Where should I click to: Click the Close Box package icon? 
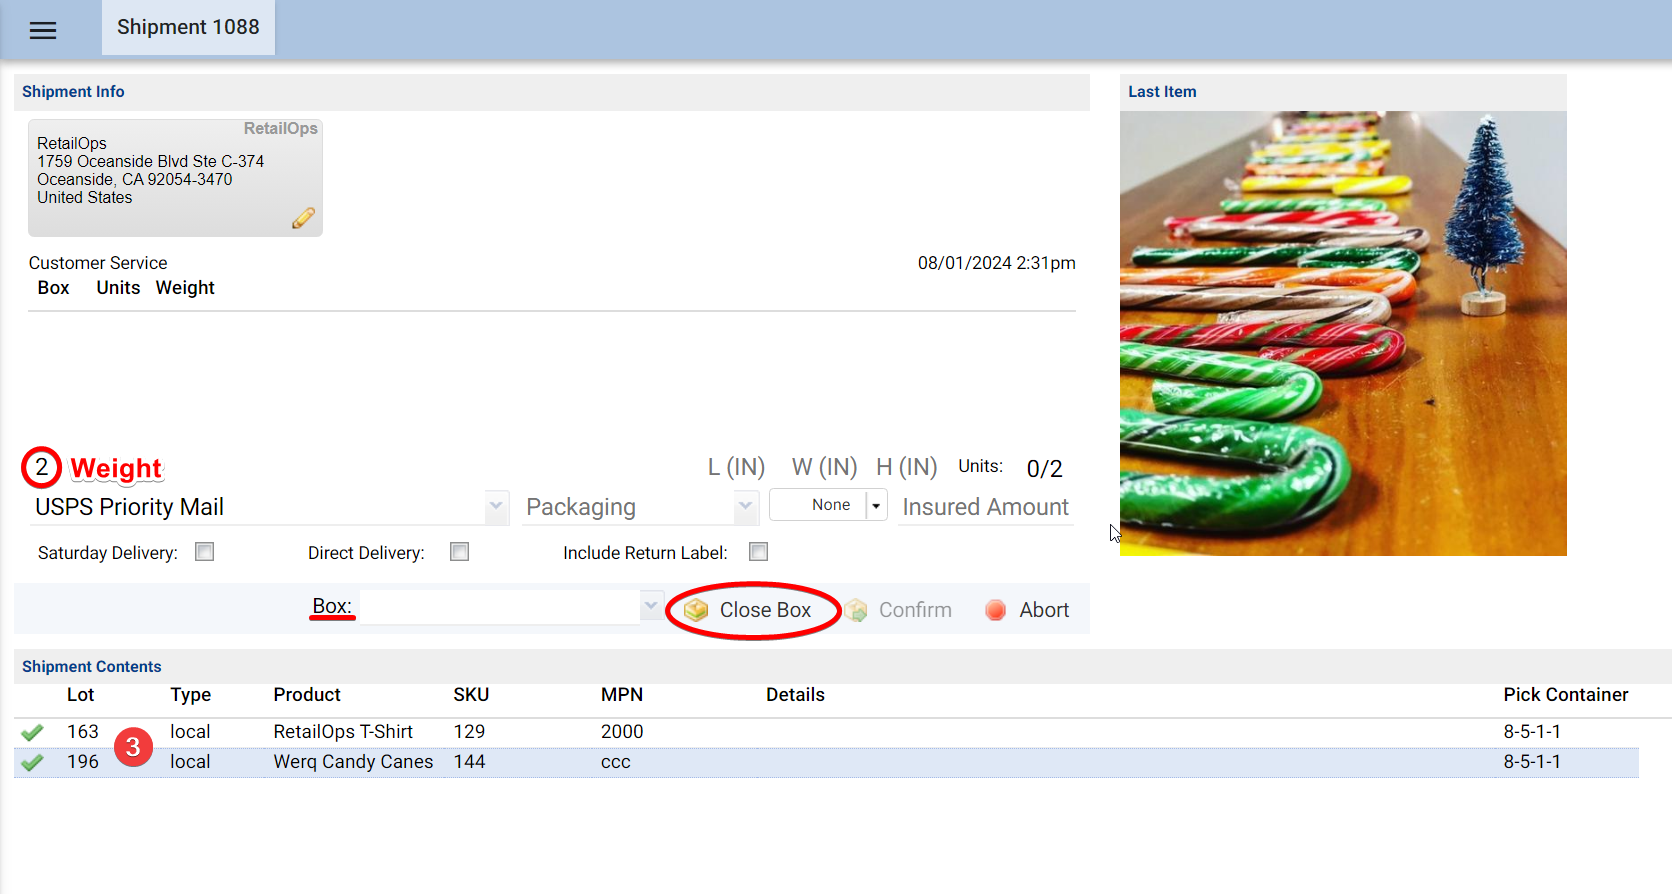[x=696, y=610]
